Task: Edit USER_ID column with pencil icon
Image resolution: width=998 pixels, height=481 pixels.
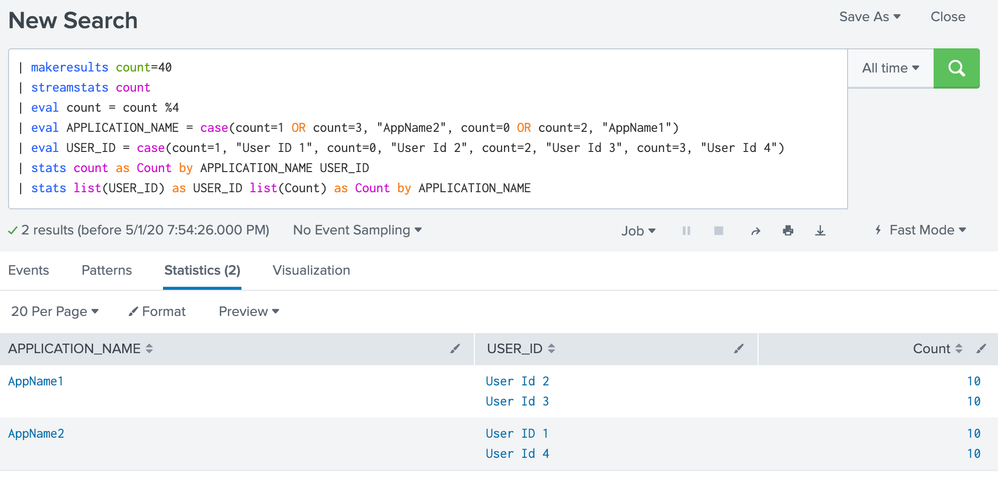Action: point(739,349)
